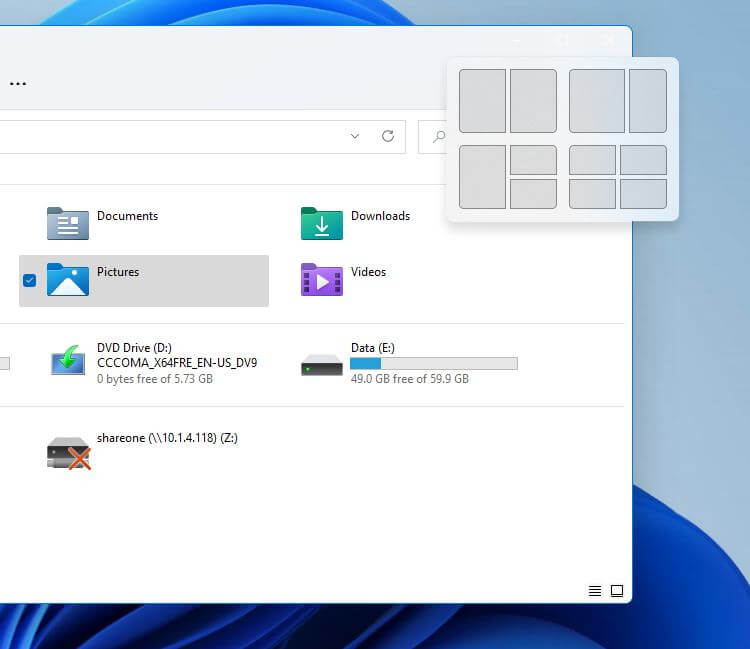
Task: Open the See more (…) menu
Action: point(18,83)
